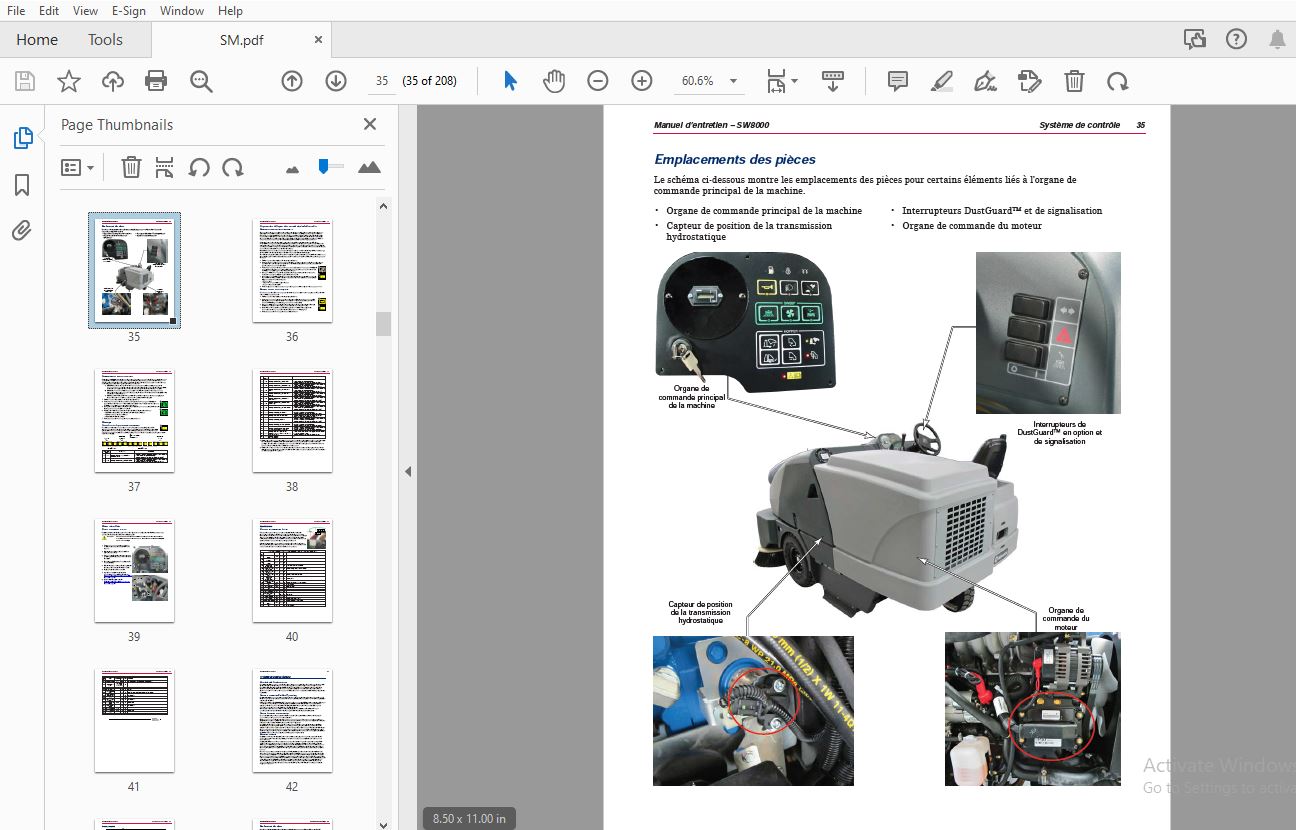Open the Edit menu
1296x830 pixels.
click(x=49, y=11)
